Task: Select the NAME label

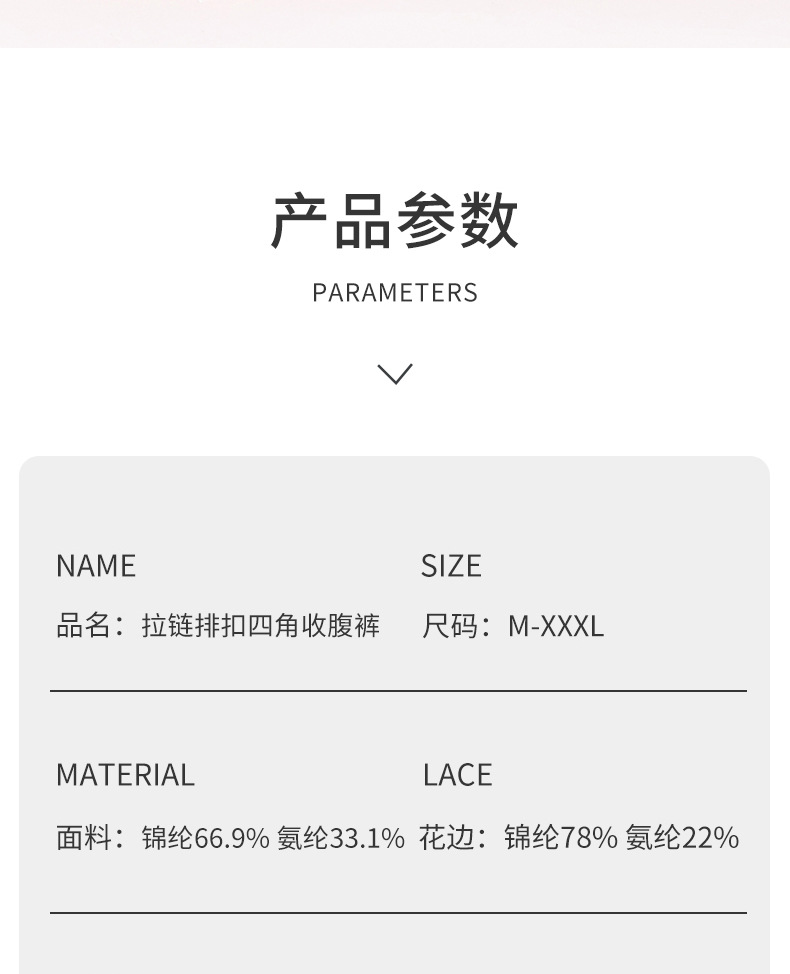Action: (x=96, y=566)
